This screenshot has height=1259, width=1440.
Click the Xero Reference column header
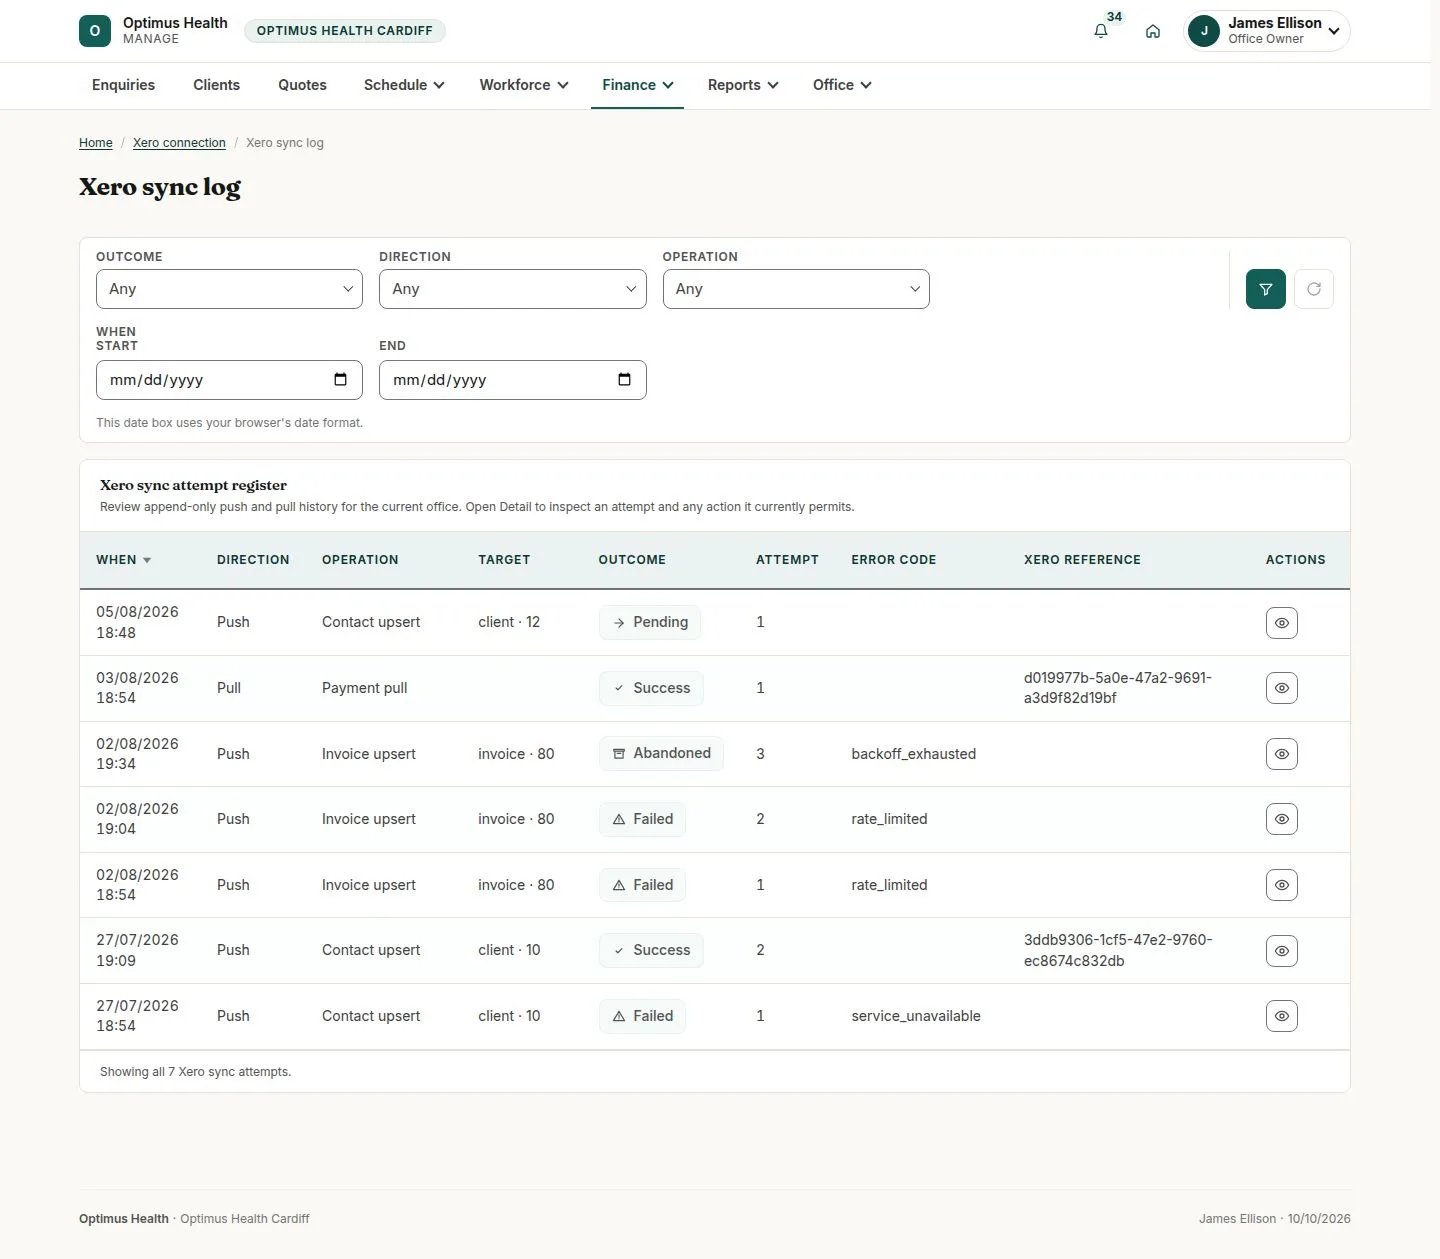coord(1082,560)
